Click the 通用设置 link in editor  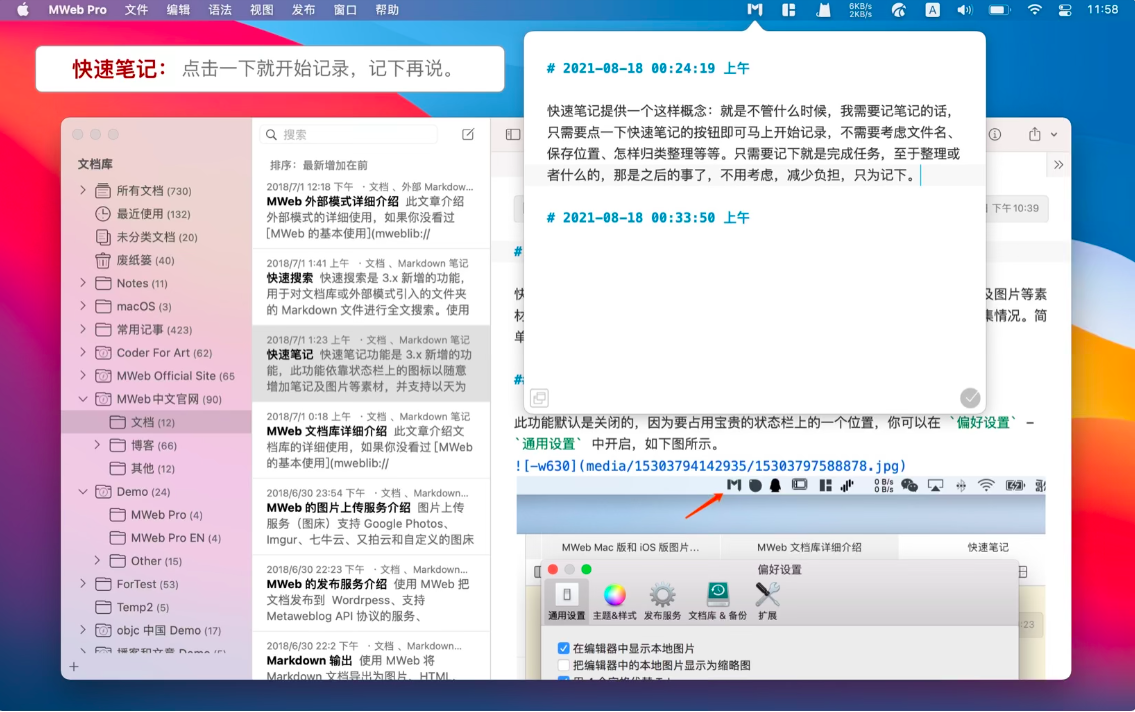(548, 444)
